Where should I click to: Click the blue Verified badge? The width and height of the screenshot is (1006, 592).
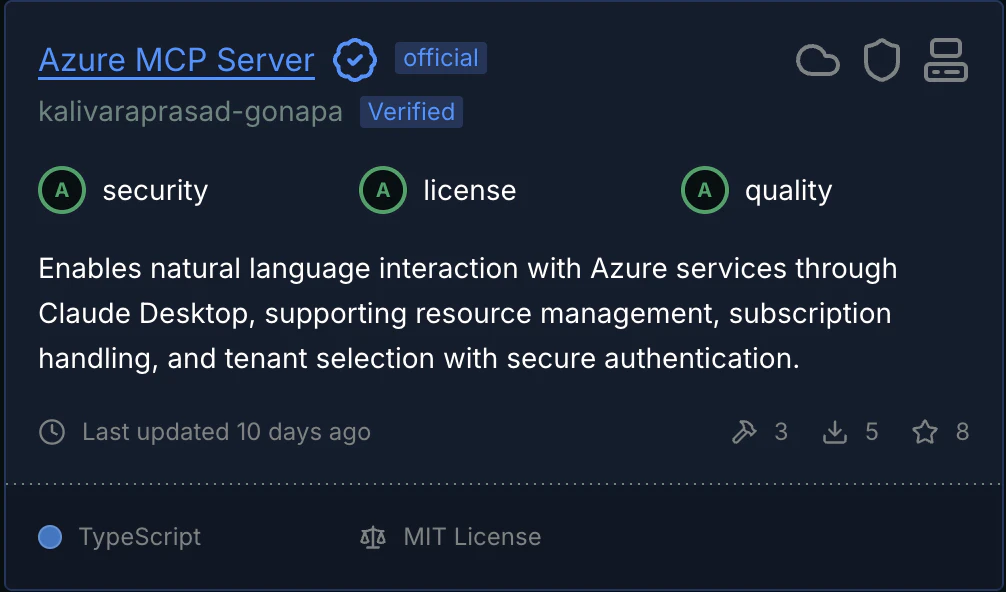[x=411, y=112]
